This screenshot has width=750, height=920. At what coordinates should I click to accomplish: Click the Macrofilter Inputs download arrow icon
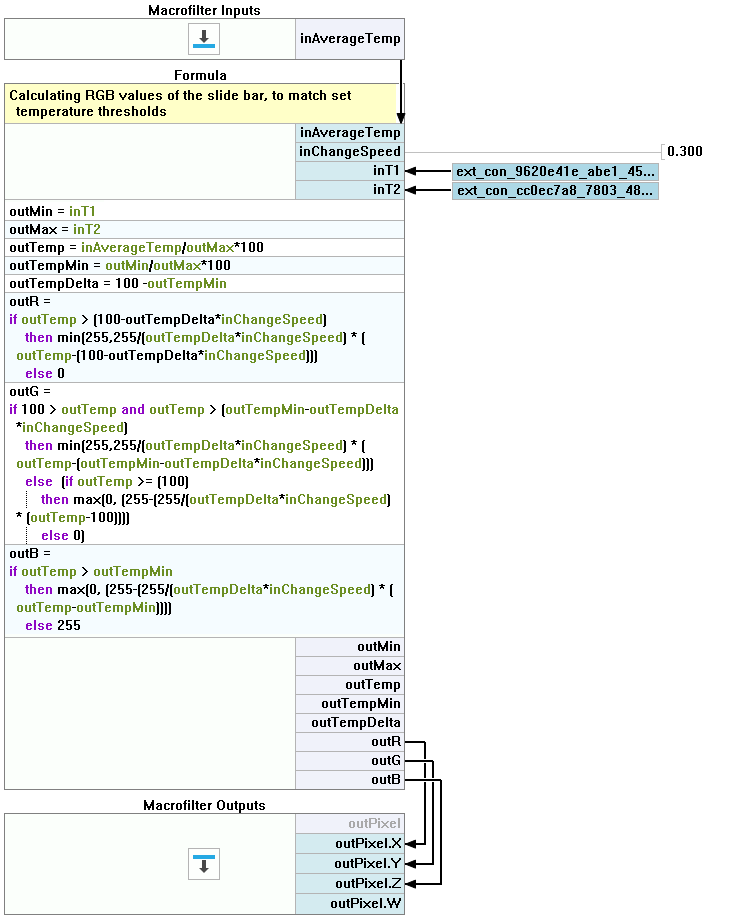click(204, 39)
